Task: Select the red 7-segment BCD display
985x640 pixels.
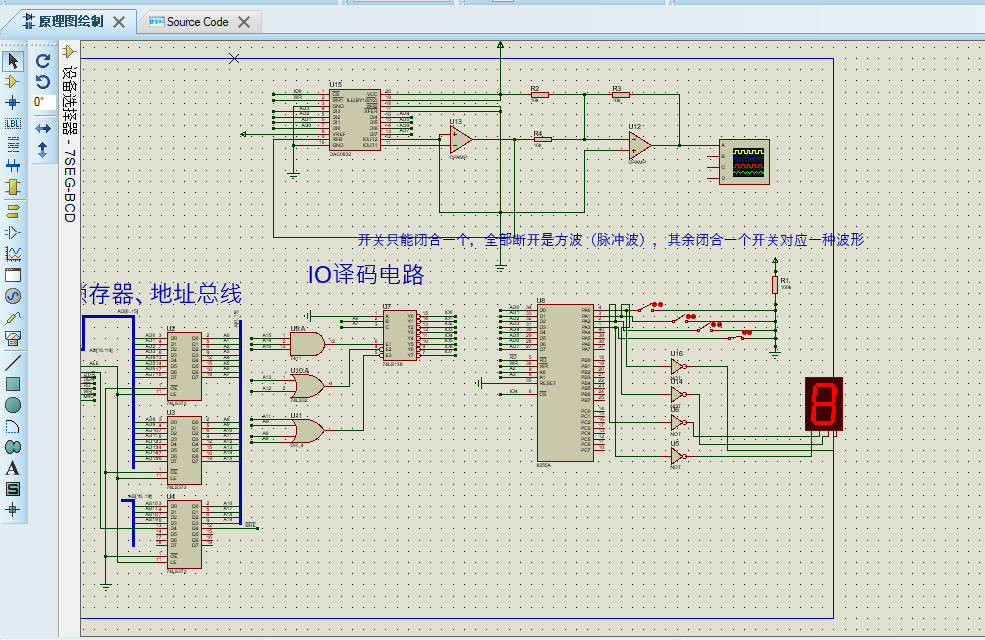Action: (x=824, y=404)
